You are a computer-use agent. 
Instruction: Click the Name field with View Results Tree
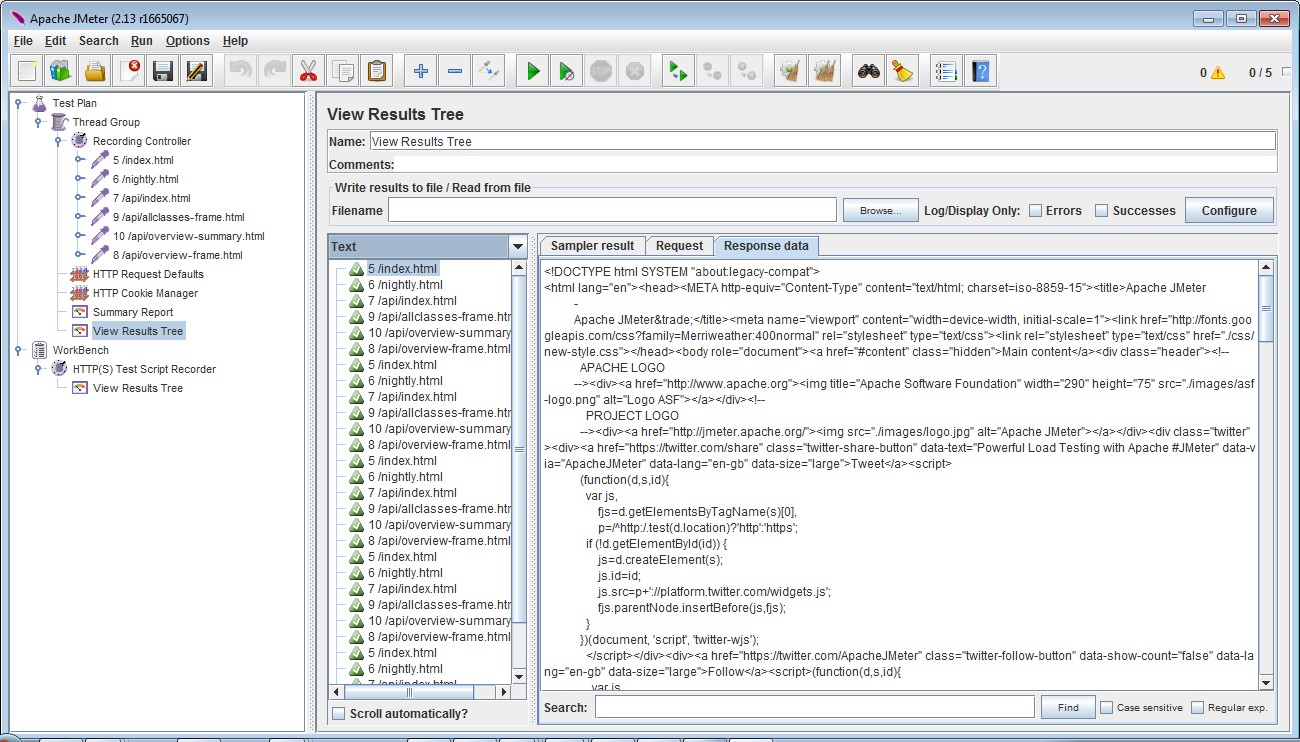(822, 141)
